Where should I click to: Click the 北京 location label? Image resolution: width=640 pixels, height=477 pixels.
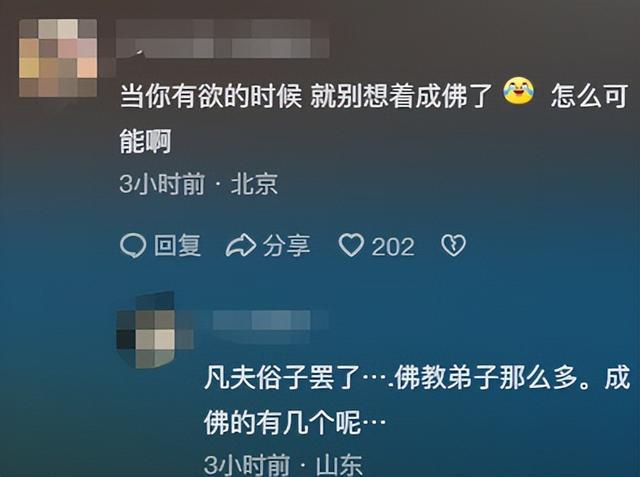pyautogui.click(x=255, y=184)
